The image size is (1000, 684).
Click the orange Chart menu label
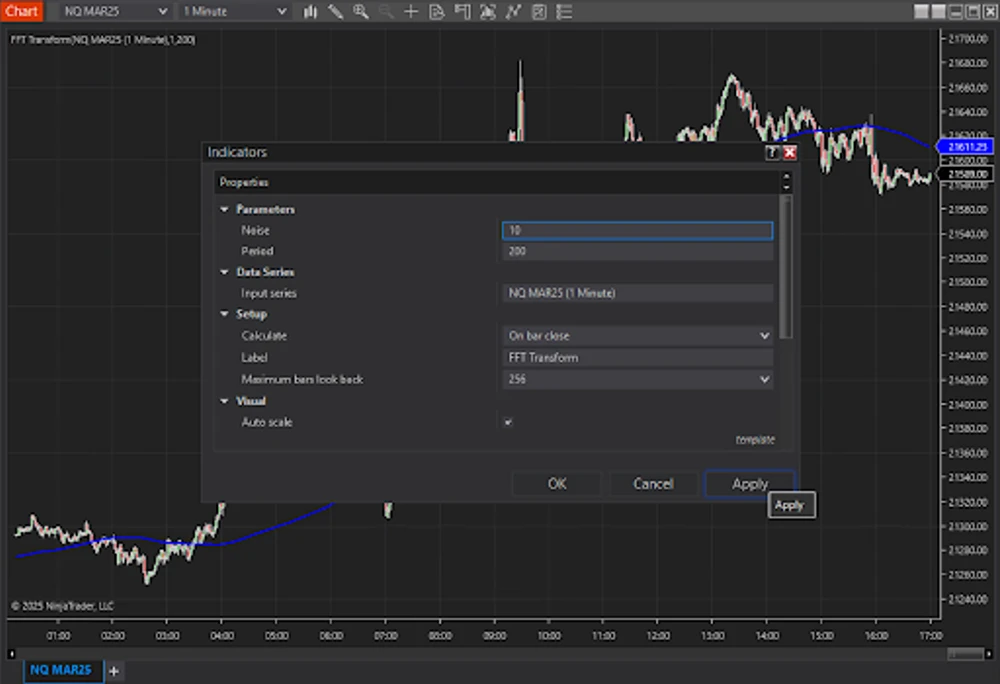click(x=22, y=11)
